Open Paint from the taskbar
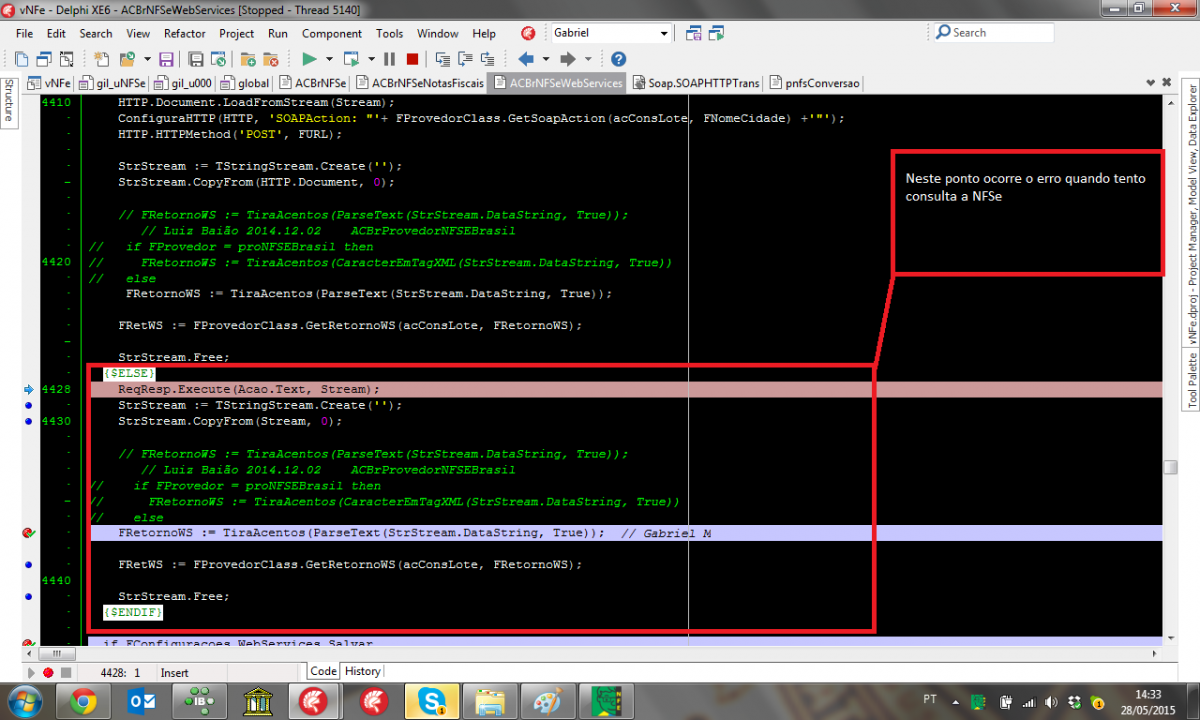Screen dimensions: 1200x720 click(x=549, y=701)
